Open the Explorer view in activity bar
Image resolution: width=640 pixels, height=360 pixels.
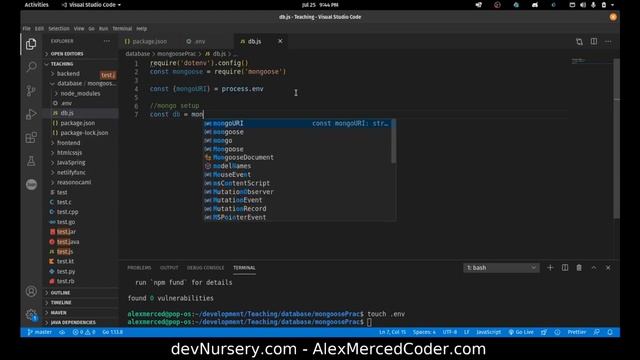(31, 44)
